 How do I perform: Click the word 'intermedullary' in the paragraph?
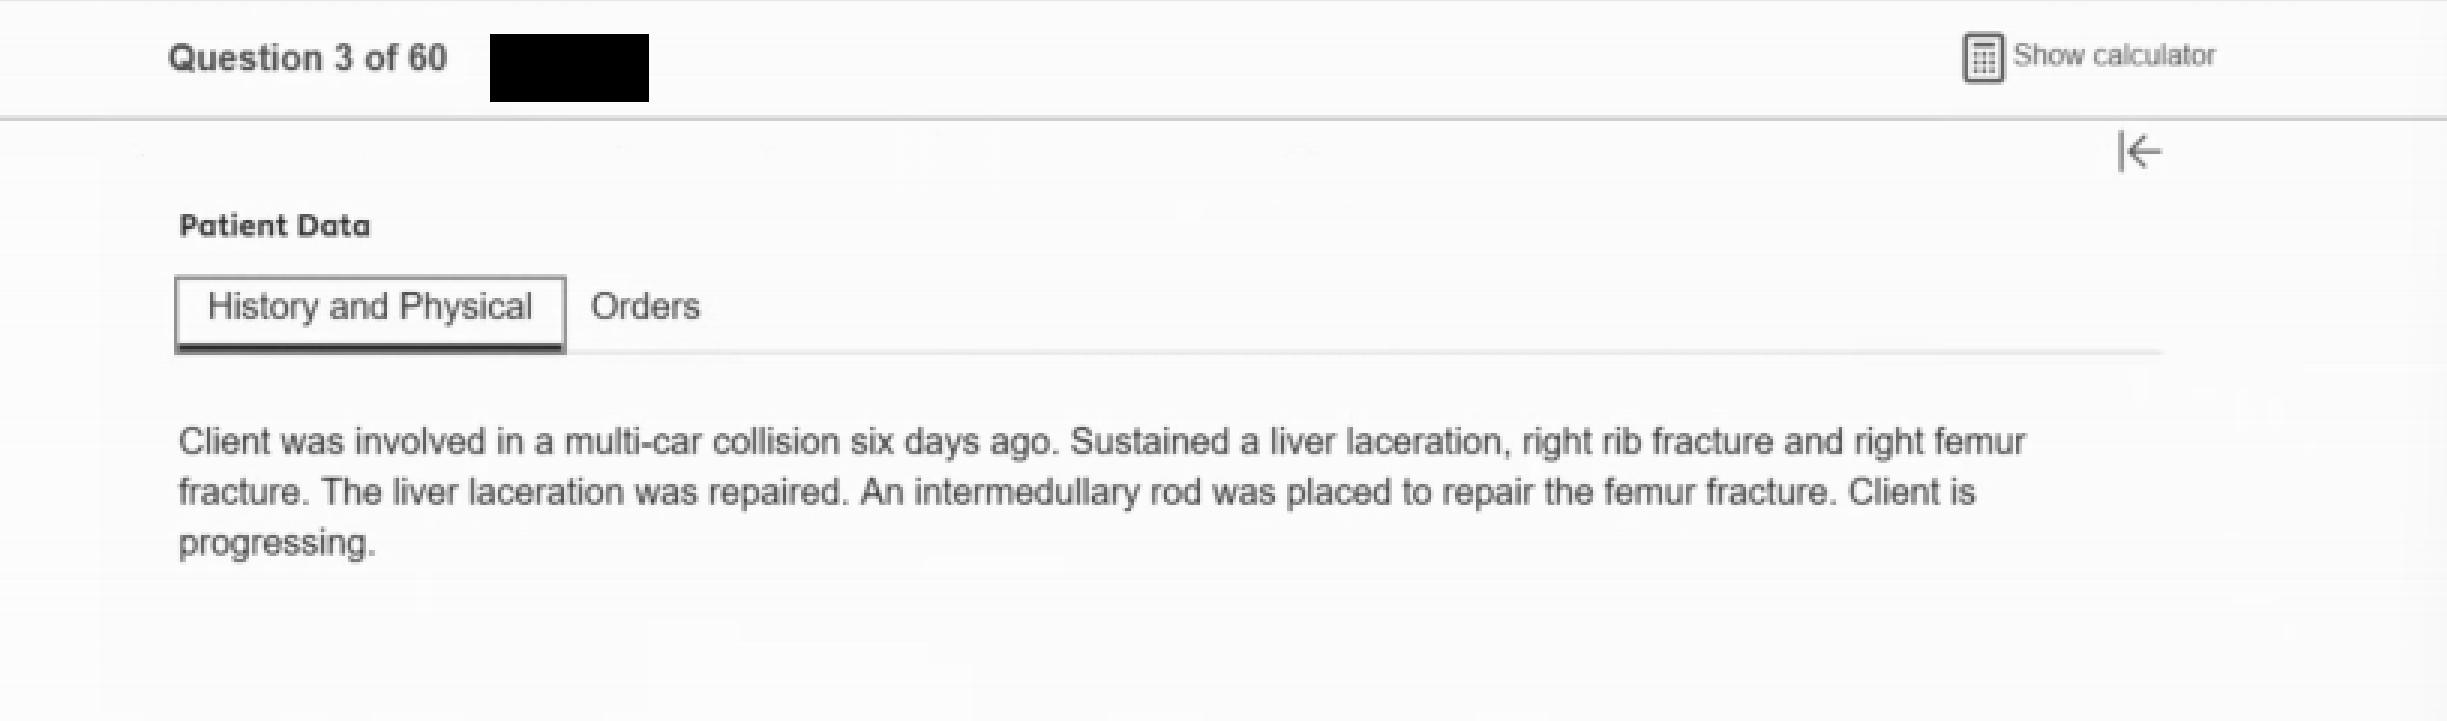(x=1025, y=492)
